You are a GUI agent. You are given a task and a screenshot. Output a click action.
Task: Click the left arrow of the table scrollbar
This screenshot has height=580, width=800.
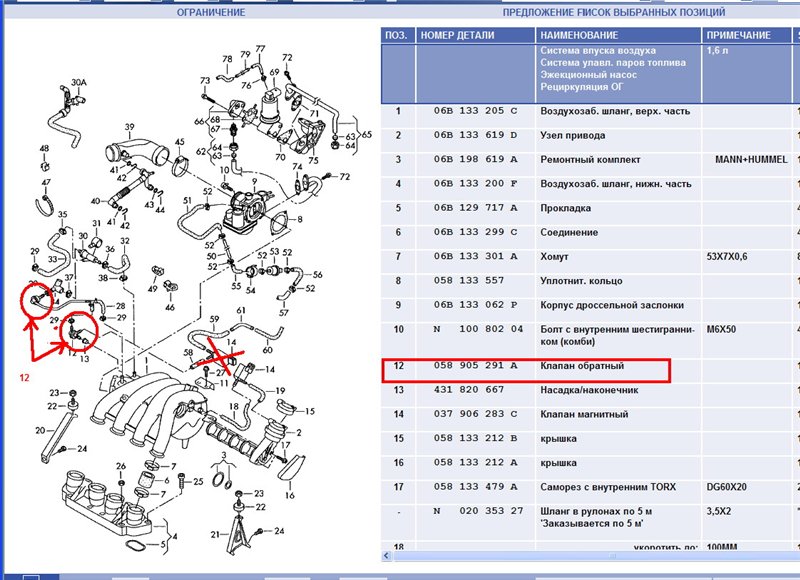(x=387, y=556)
